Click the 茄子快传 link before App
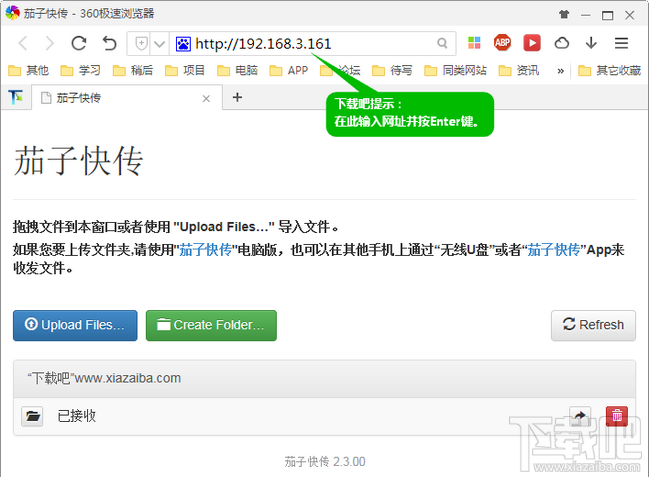This screenshot has height=477, width=649. [554, 250]
